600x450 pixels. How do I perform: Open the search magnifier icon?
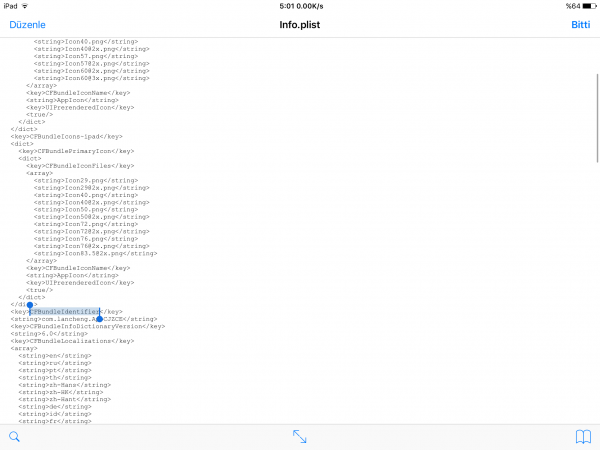[14, 437]
